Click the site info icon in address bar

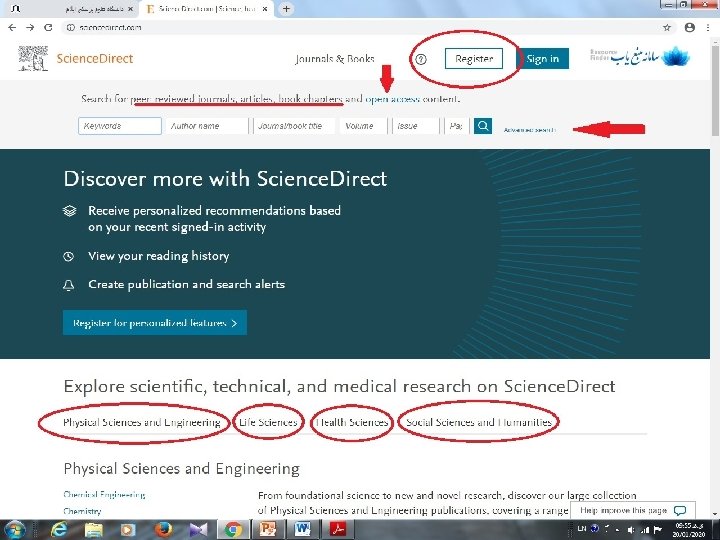click(70, 28)
